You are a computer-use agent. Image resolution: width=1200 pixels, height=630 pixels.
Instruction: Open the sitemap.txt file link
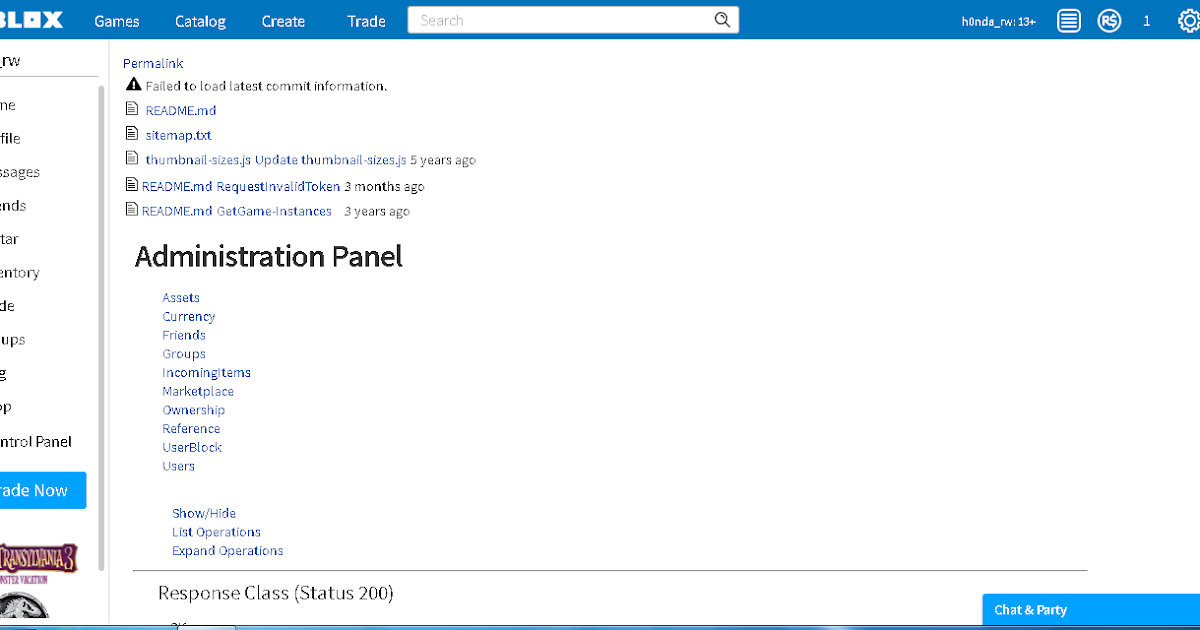pyautogui.click(x=178, y=135)
